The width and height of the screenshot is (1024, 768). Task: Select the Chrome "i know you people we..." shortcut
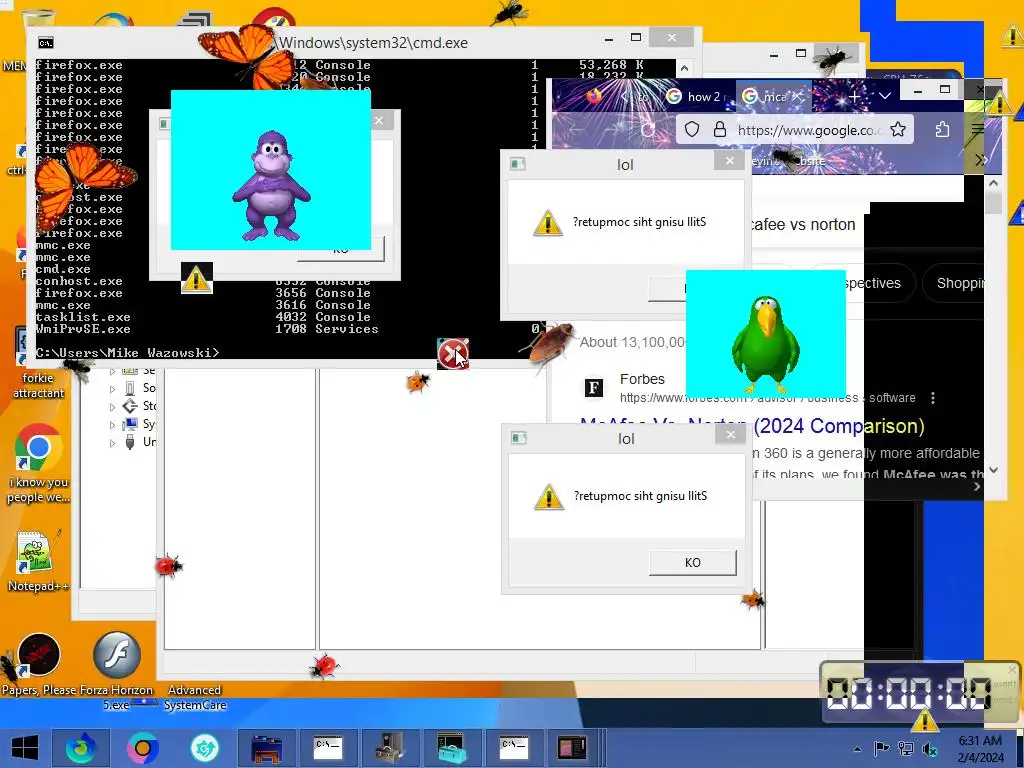pyautogui.click(x=38, y=465)
